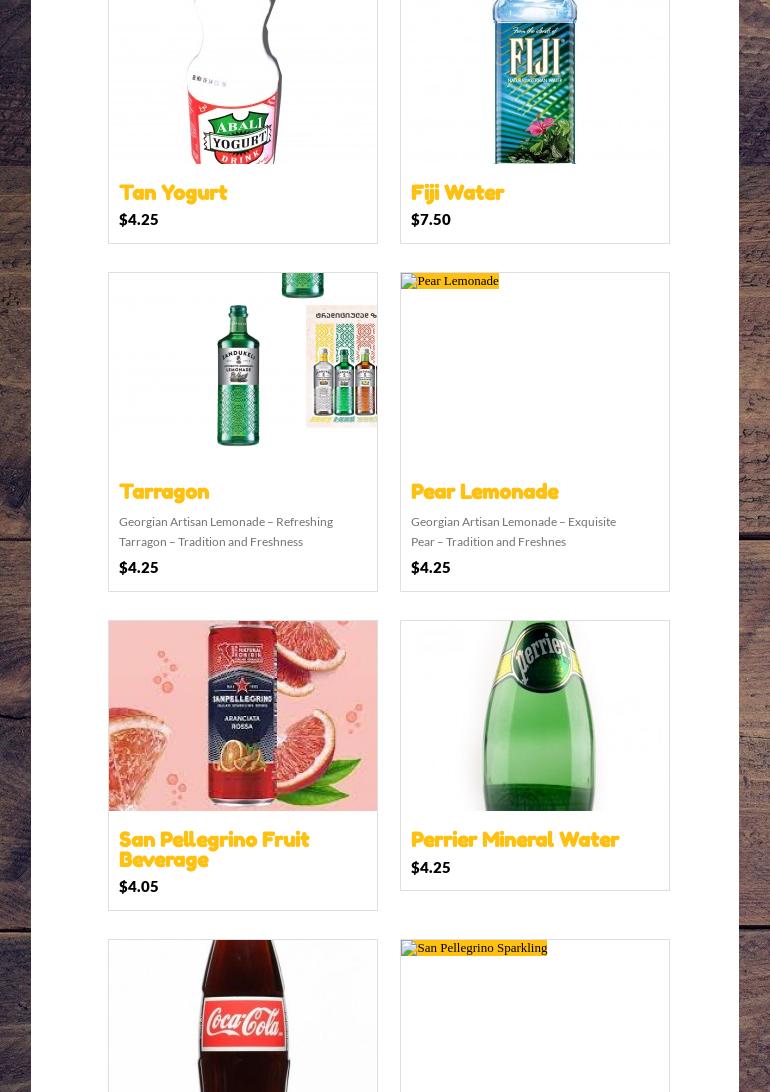Screen dimensions: 770x1092
Task: Click the Coca-Cola bottle image
Action: [x=243, y=1016]
